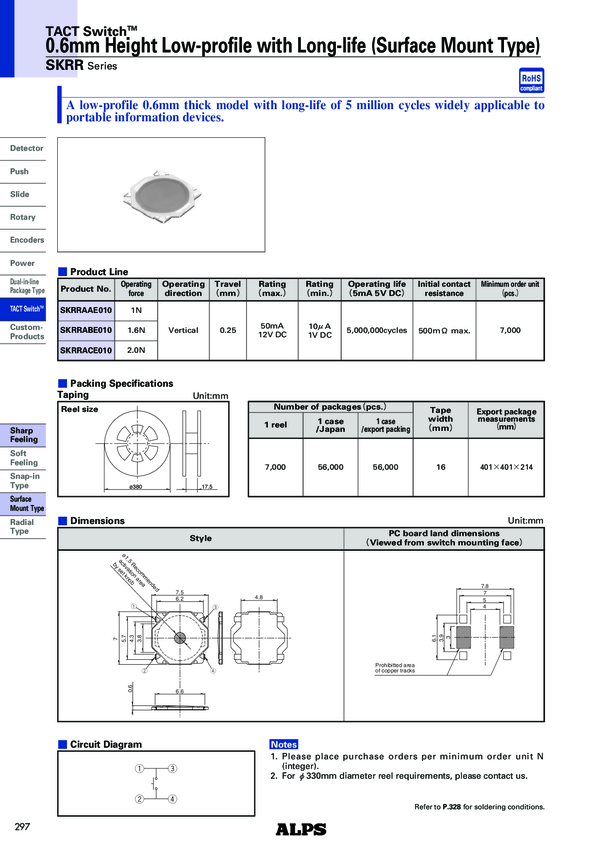
Task: Click the SKRR Series title
Action: [81, 66]
